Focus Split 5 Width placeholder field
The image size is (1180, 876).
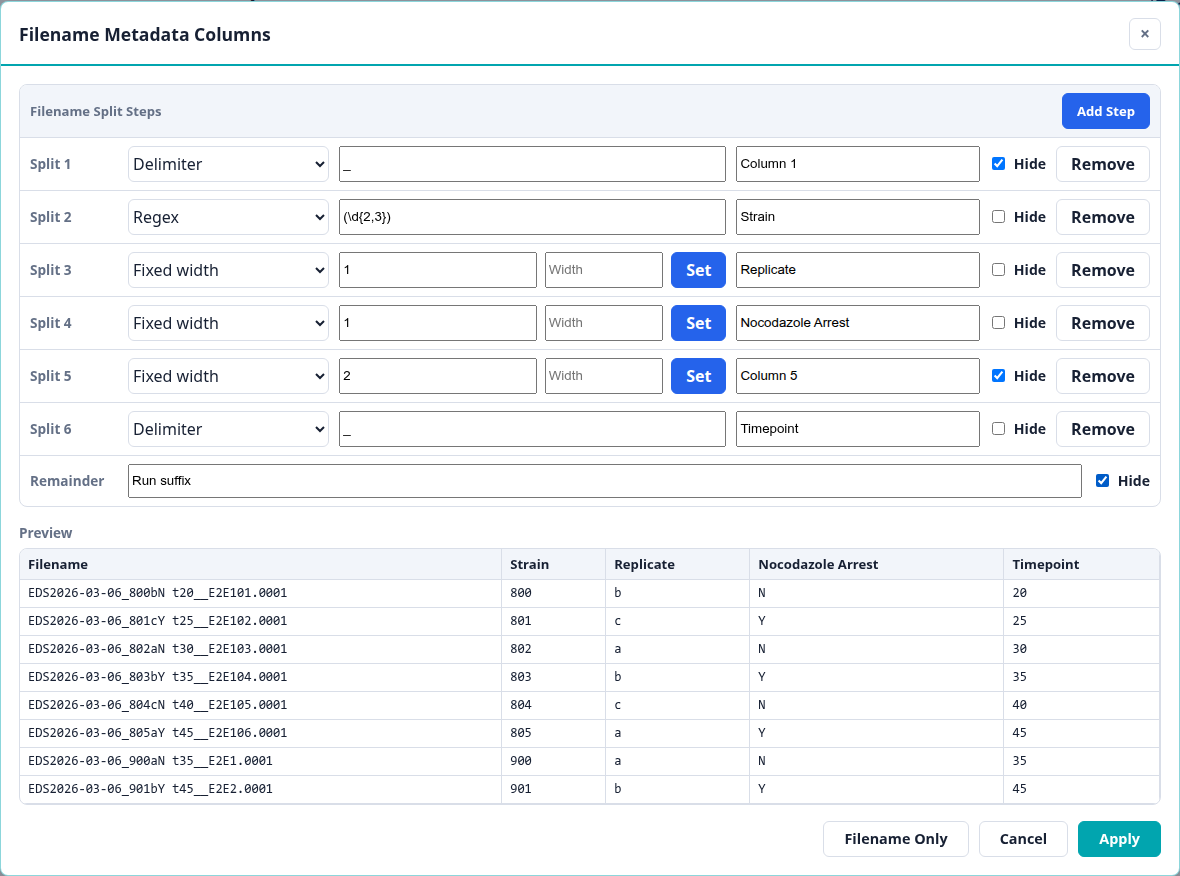click(604, 376)
